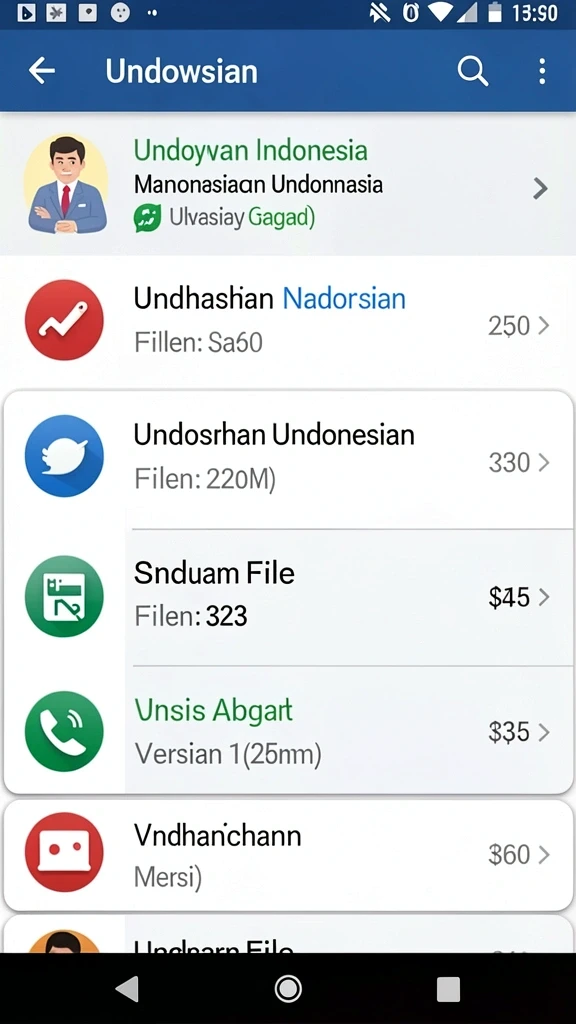Expand the chevron next to 250
The width and height of the screenshot is (576, 1024).
(x=543, y=325)
